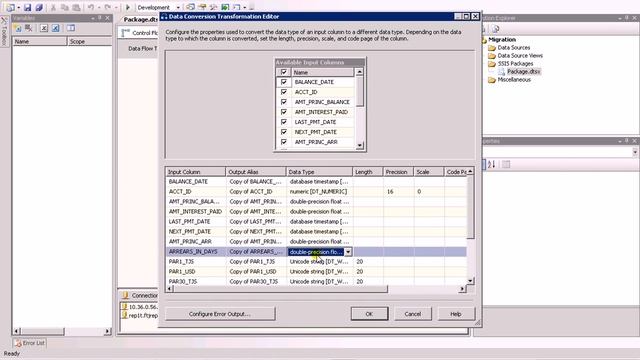Open Data Type dropdown for ARREARS_IN_DAYS row
Screen dimensions: 640x360
click(x=348, y=252)
